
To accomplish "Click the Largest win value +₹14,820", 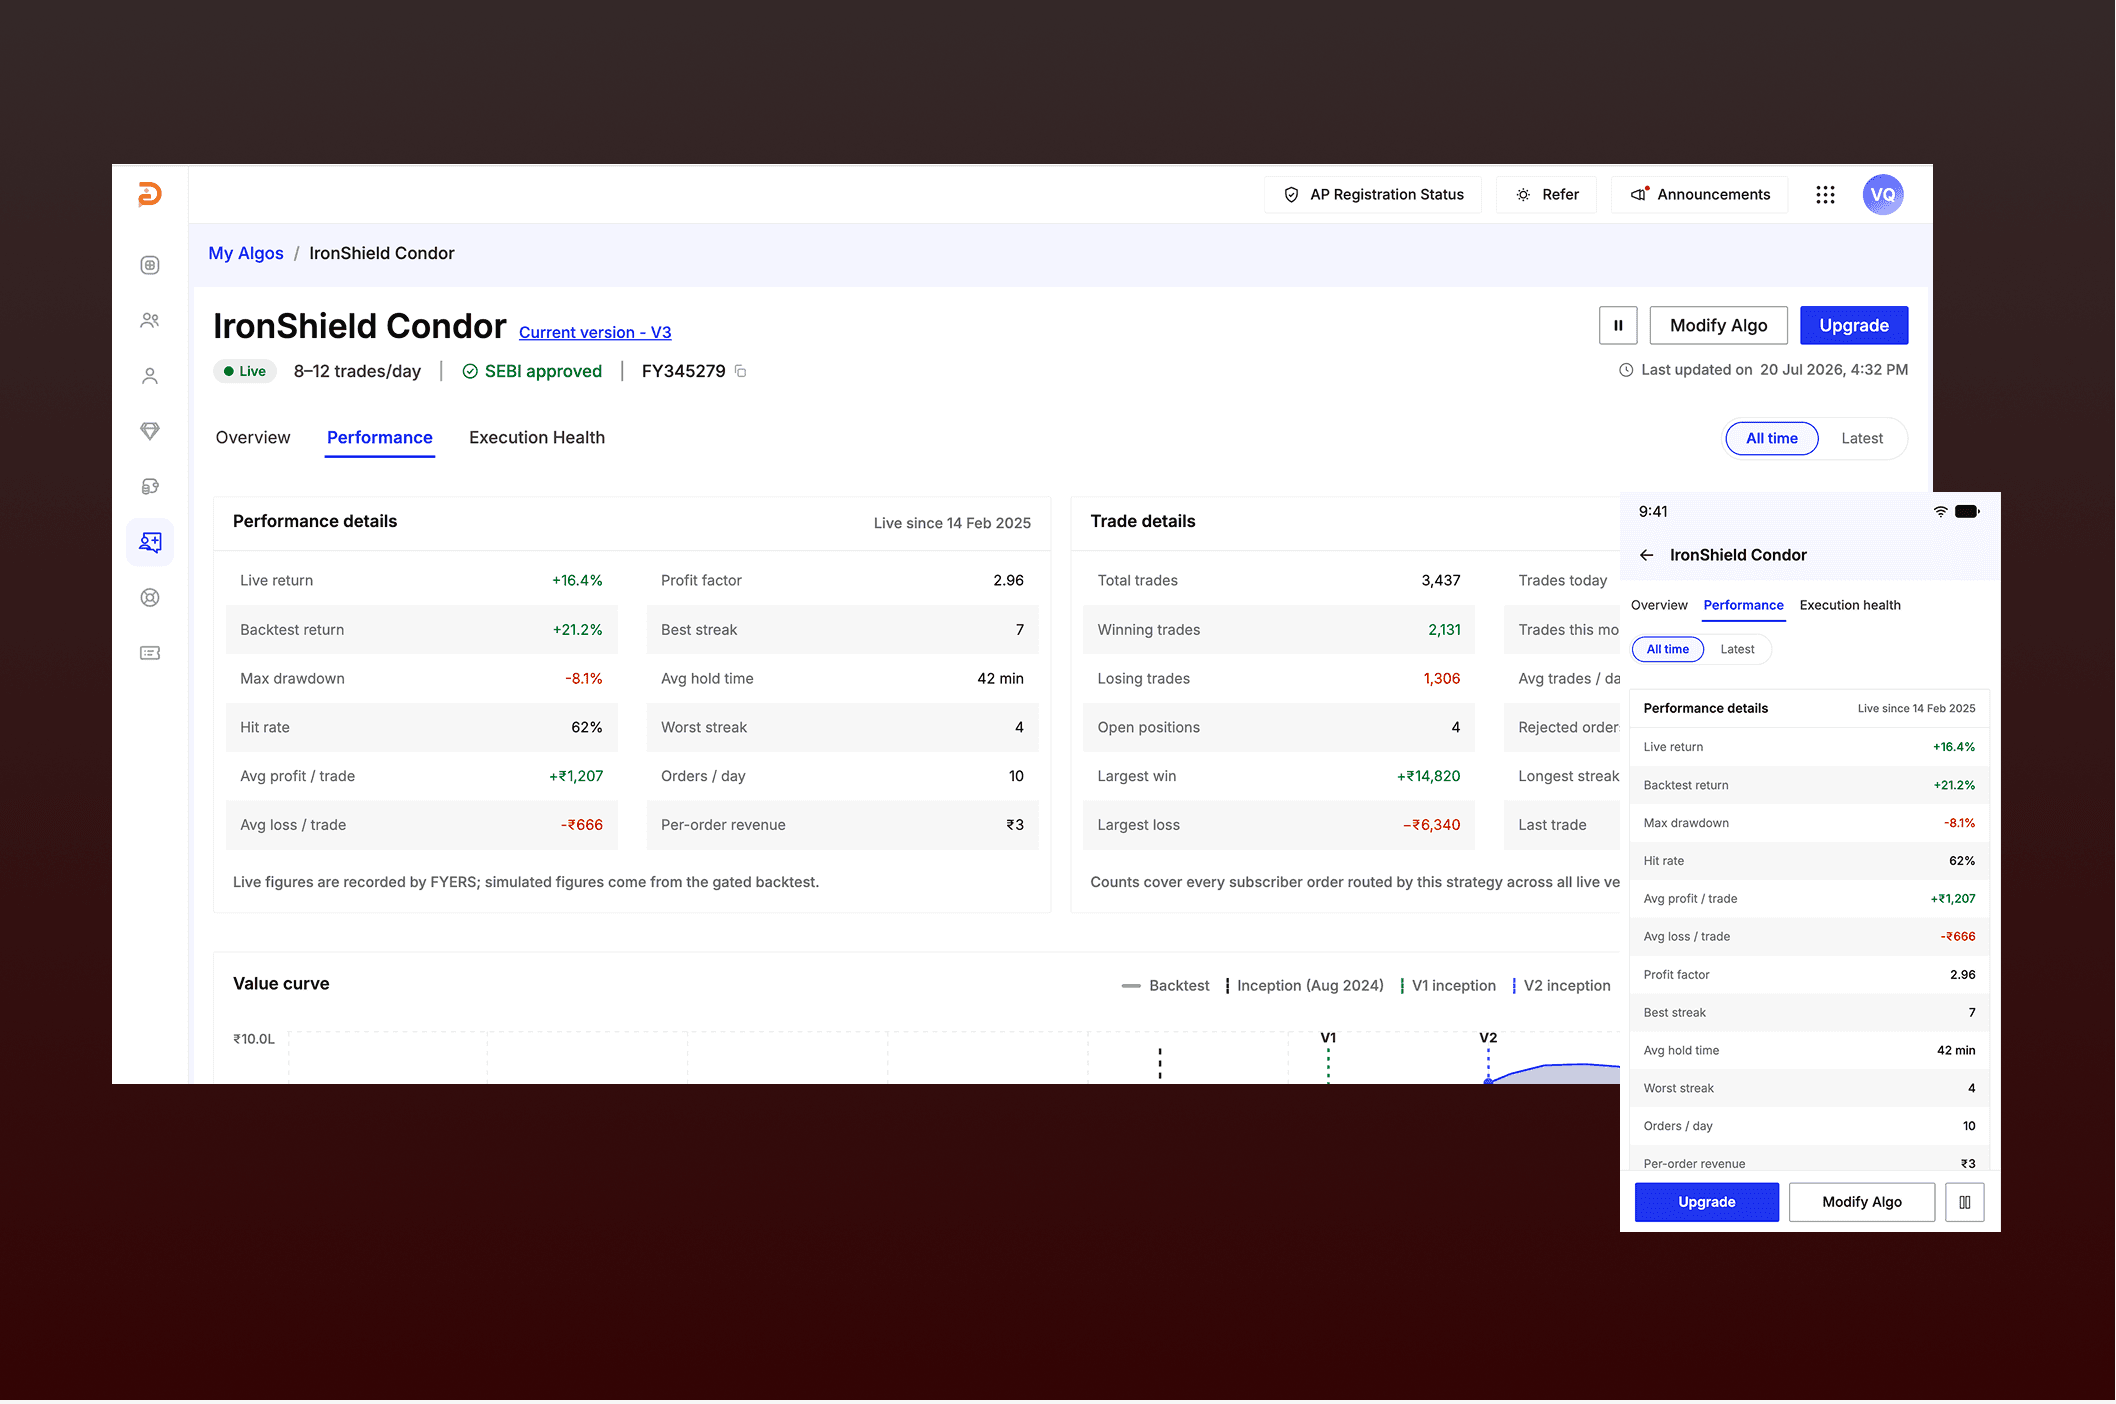I will click(x=1428, y=776).
